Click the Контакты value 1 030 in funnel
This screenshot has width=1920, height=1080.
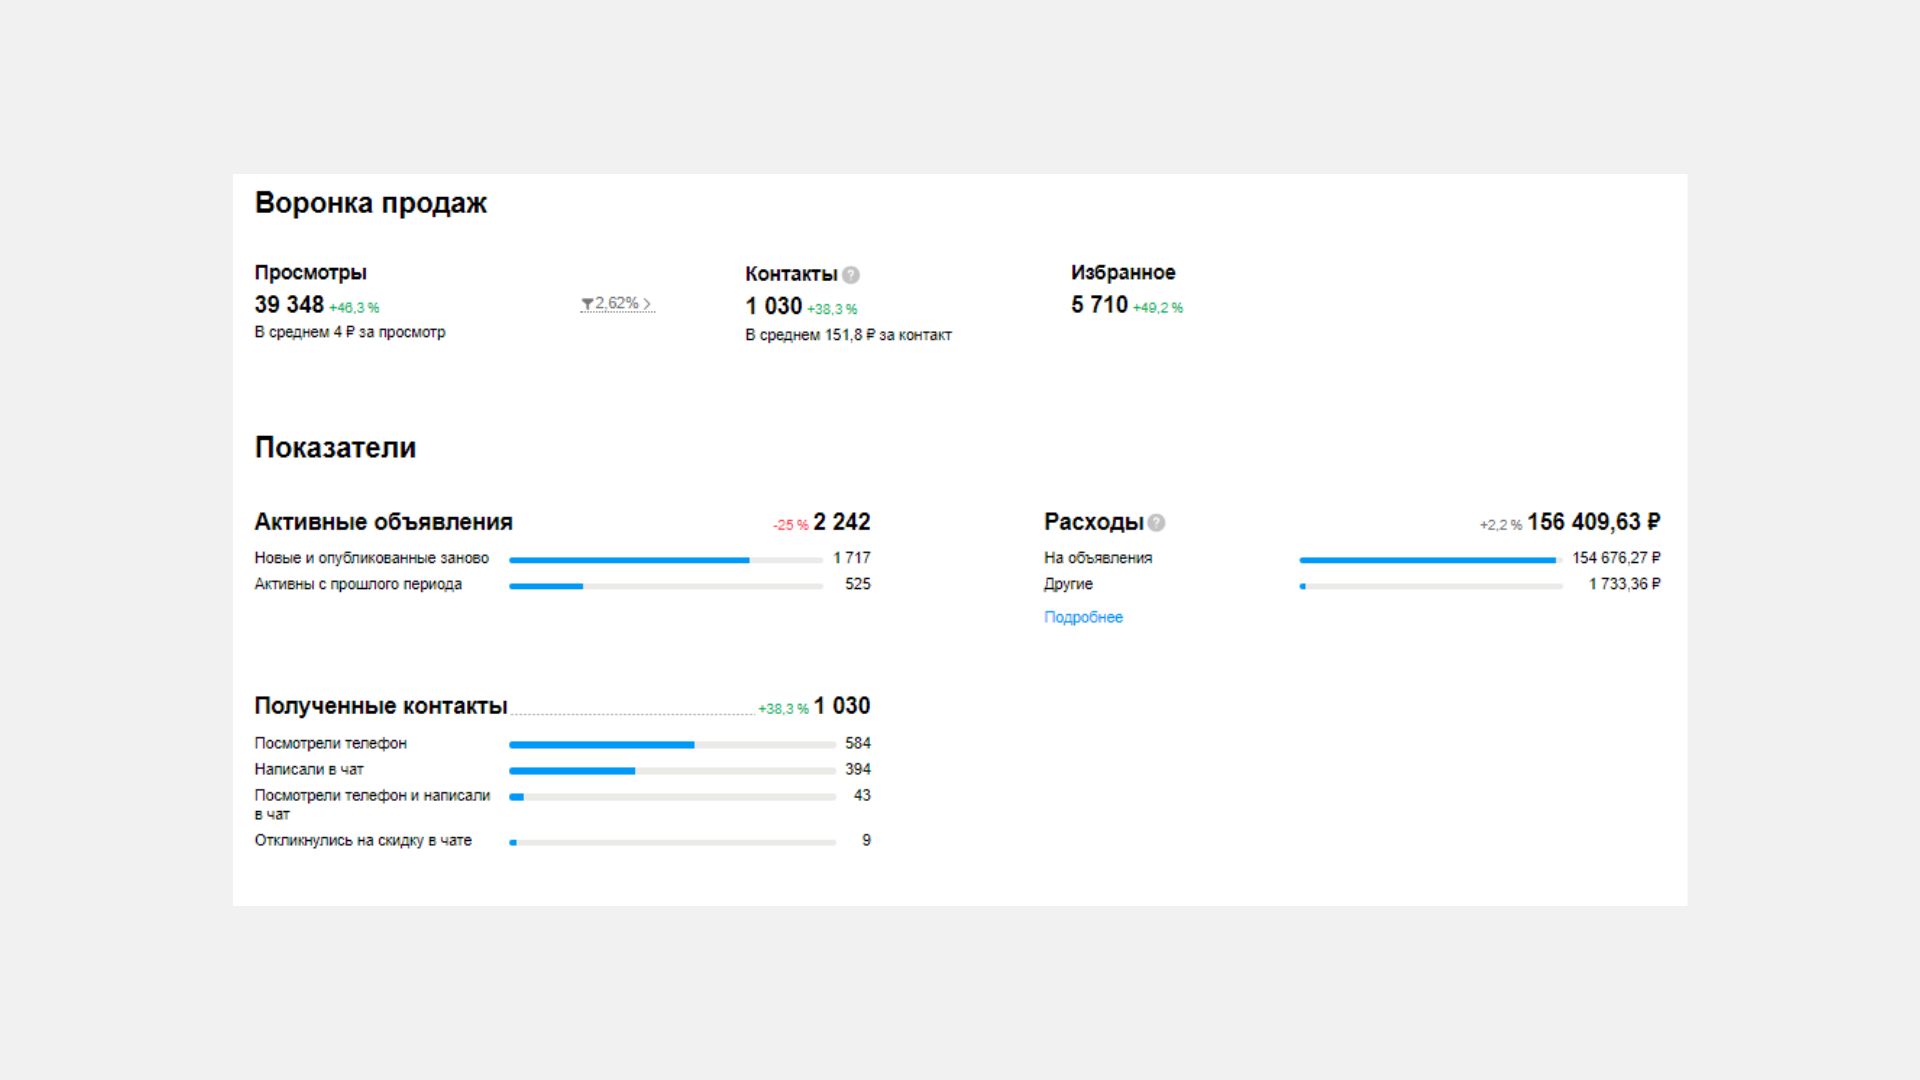click(773, 307)
